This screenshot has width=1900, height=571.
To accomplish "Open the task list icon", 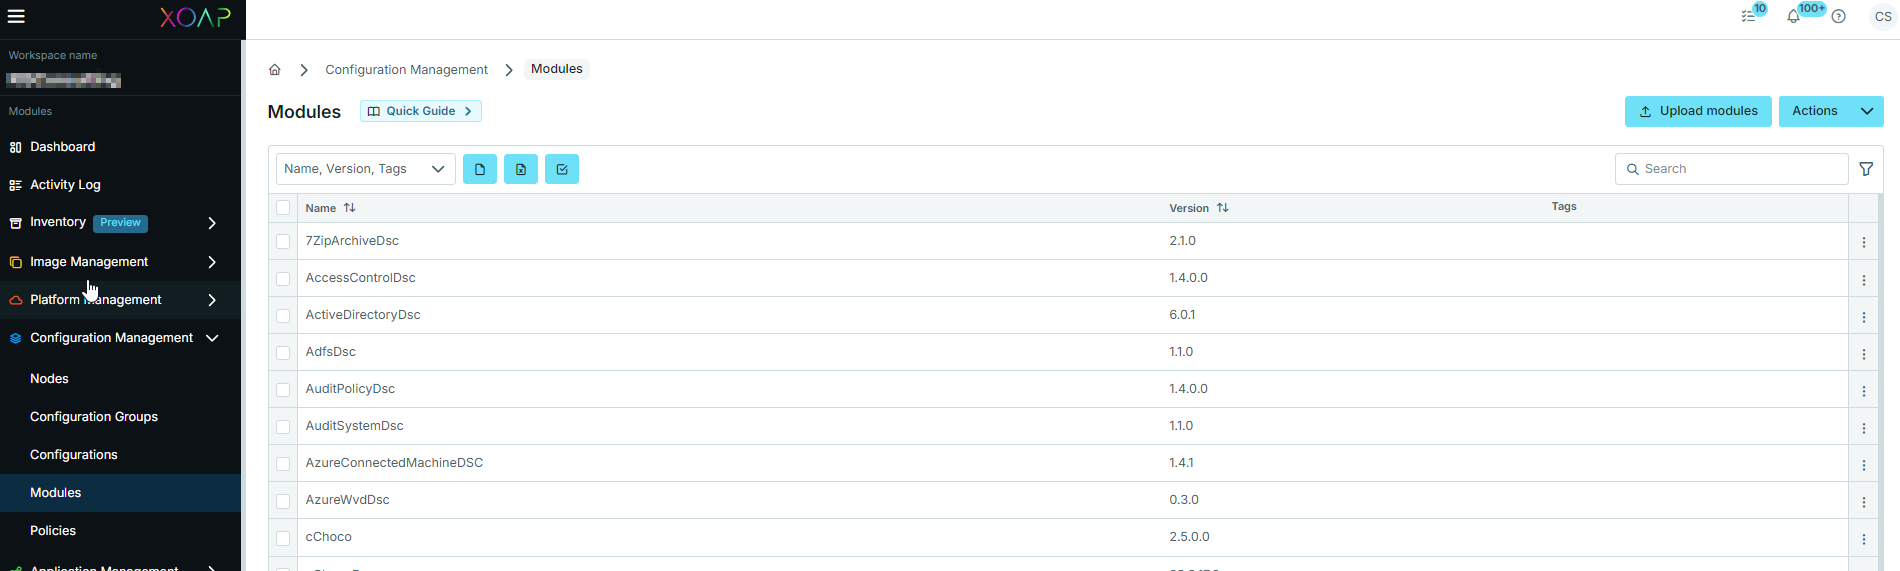I will coord(1748,17).
